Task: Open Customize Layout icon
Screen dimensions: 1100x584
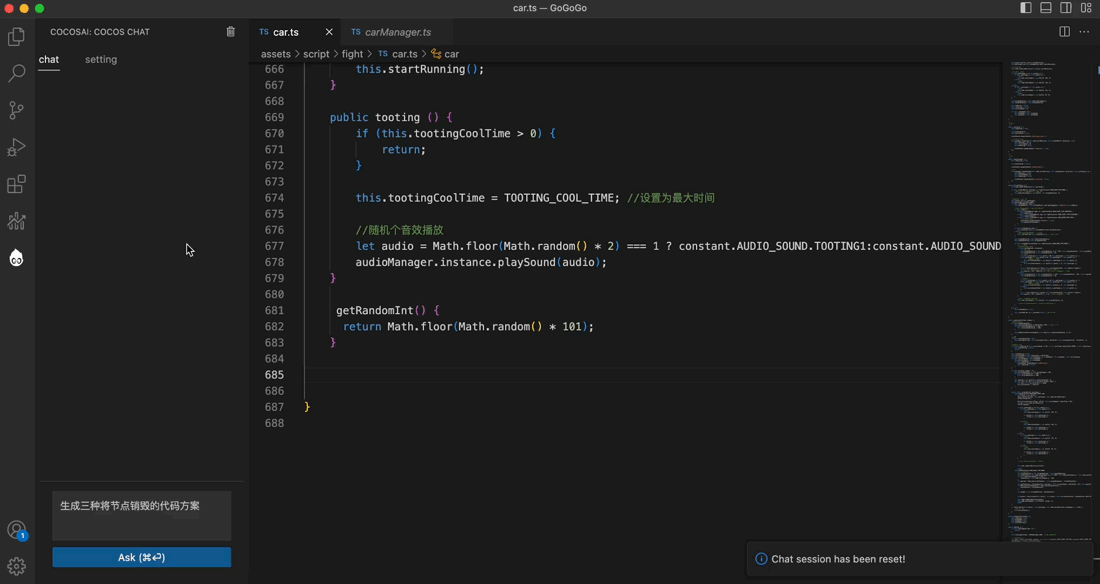Action: (1086, 8)
